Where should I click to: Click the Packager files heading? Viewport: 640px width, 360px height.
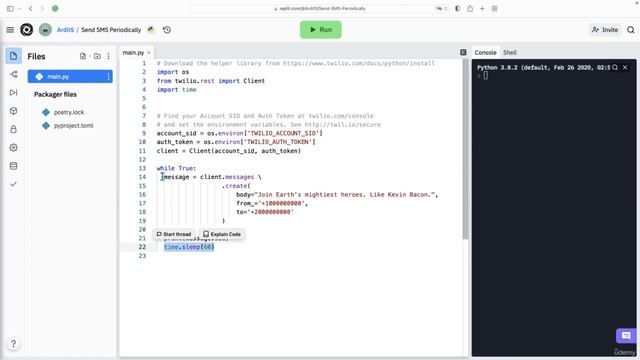(x=55, y=94)
